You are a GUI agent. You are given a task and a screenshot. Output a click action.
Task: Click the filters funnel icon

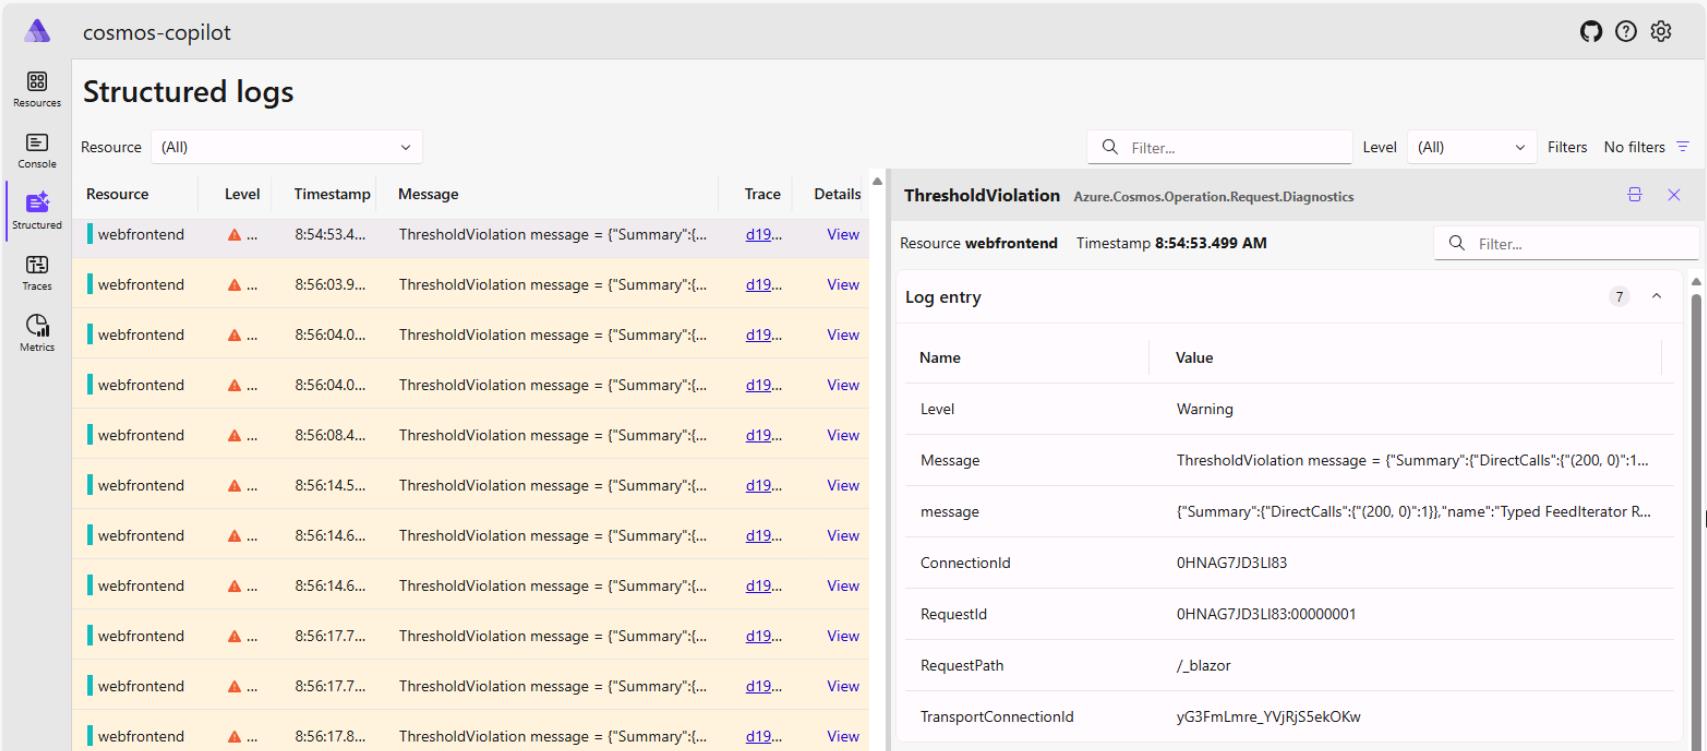point(1683,147)
